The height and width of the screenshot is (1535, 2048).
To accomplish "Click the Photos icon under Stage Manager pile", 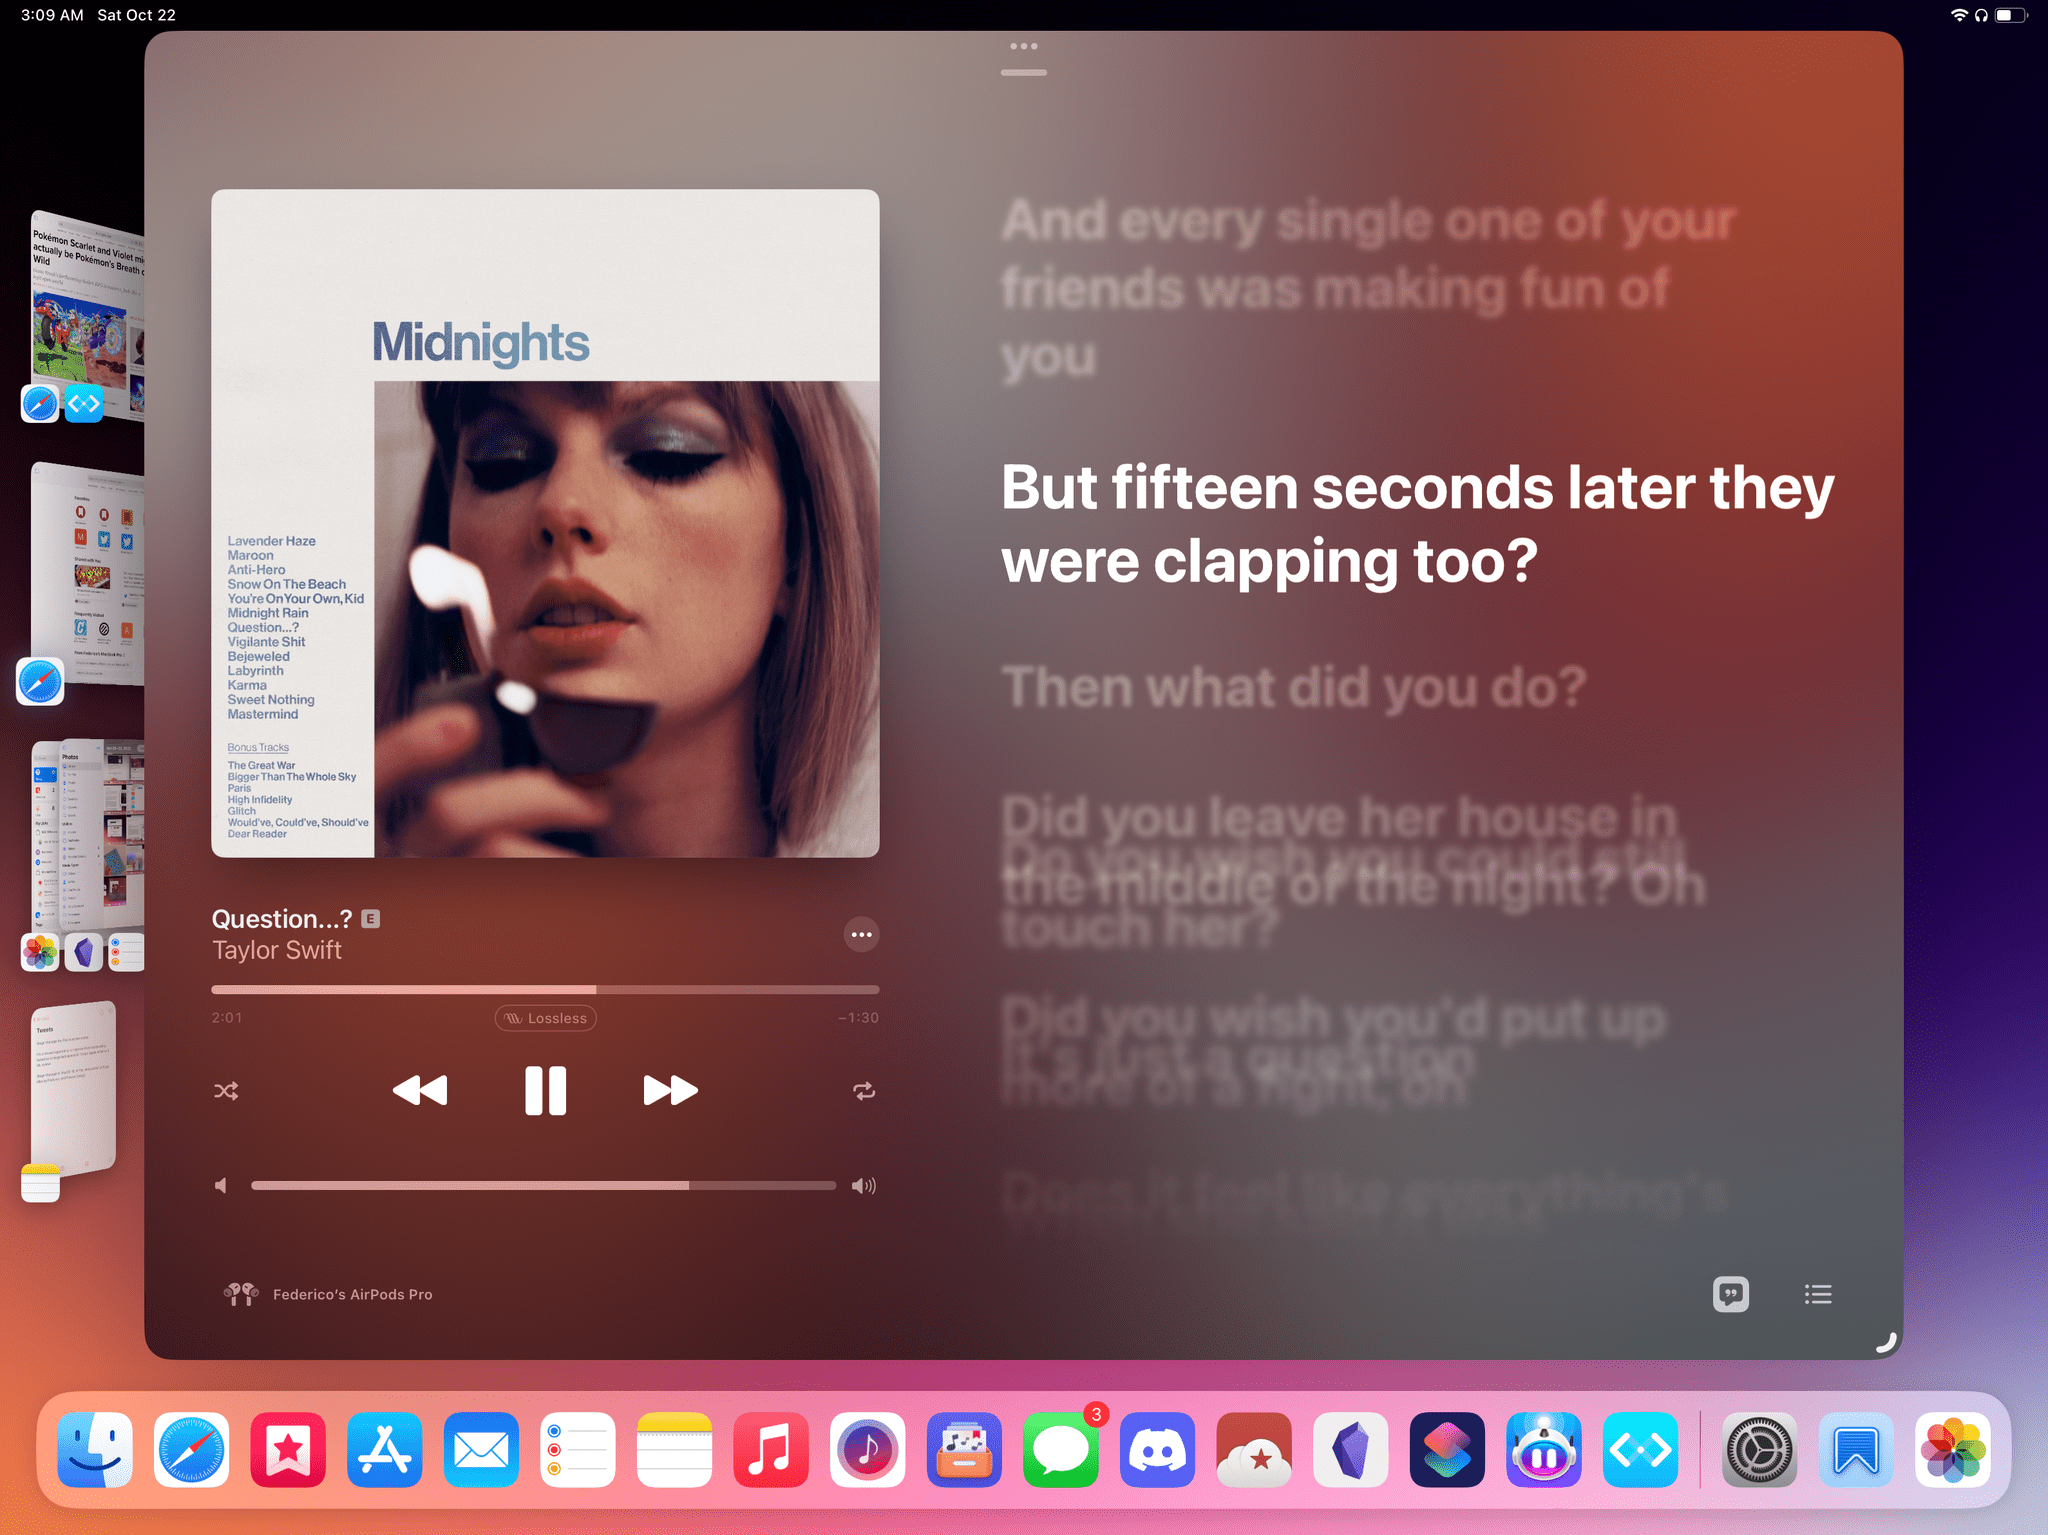I will point(40,952).
